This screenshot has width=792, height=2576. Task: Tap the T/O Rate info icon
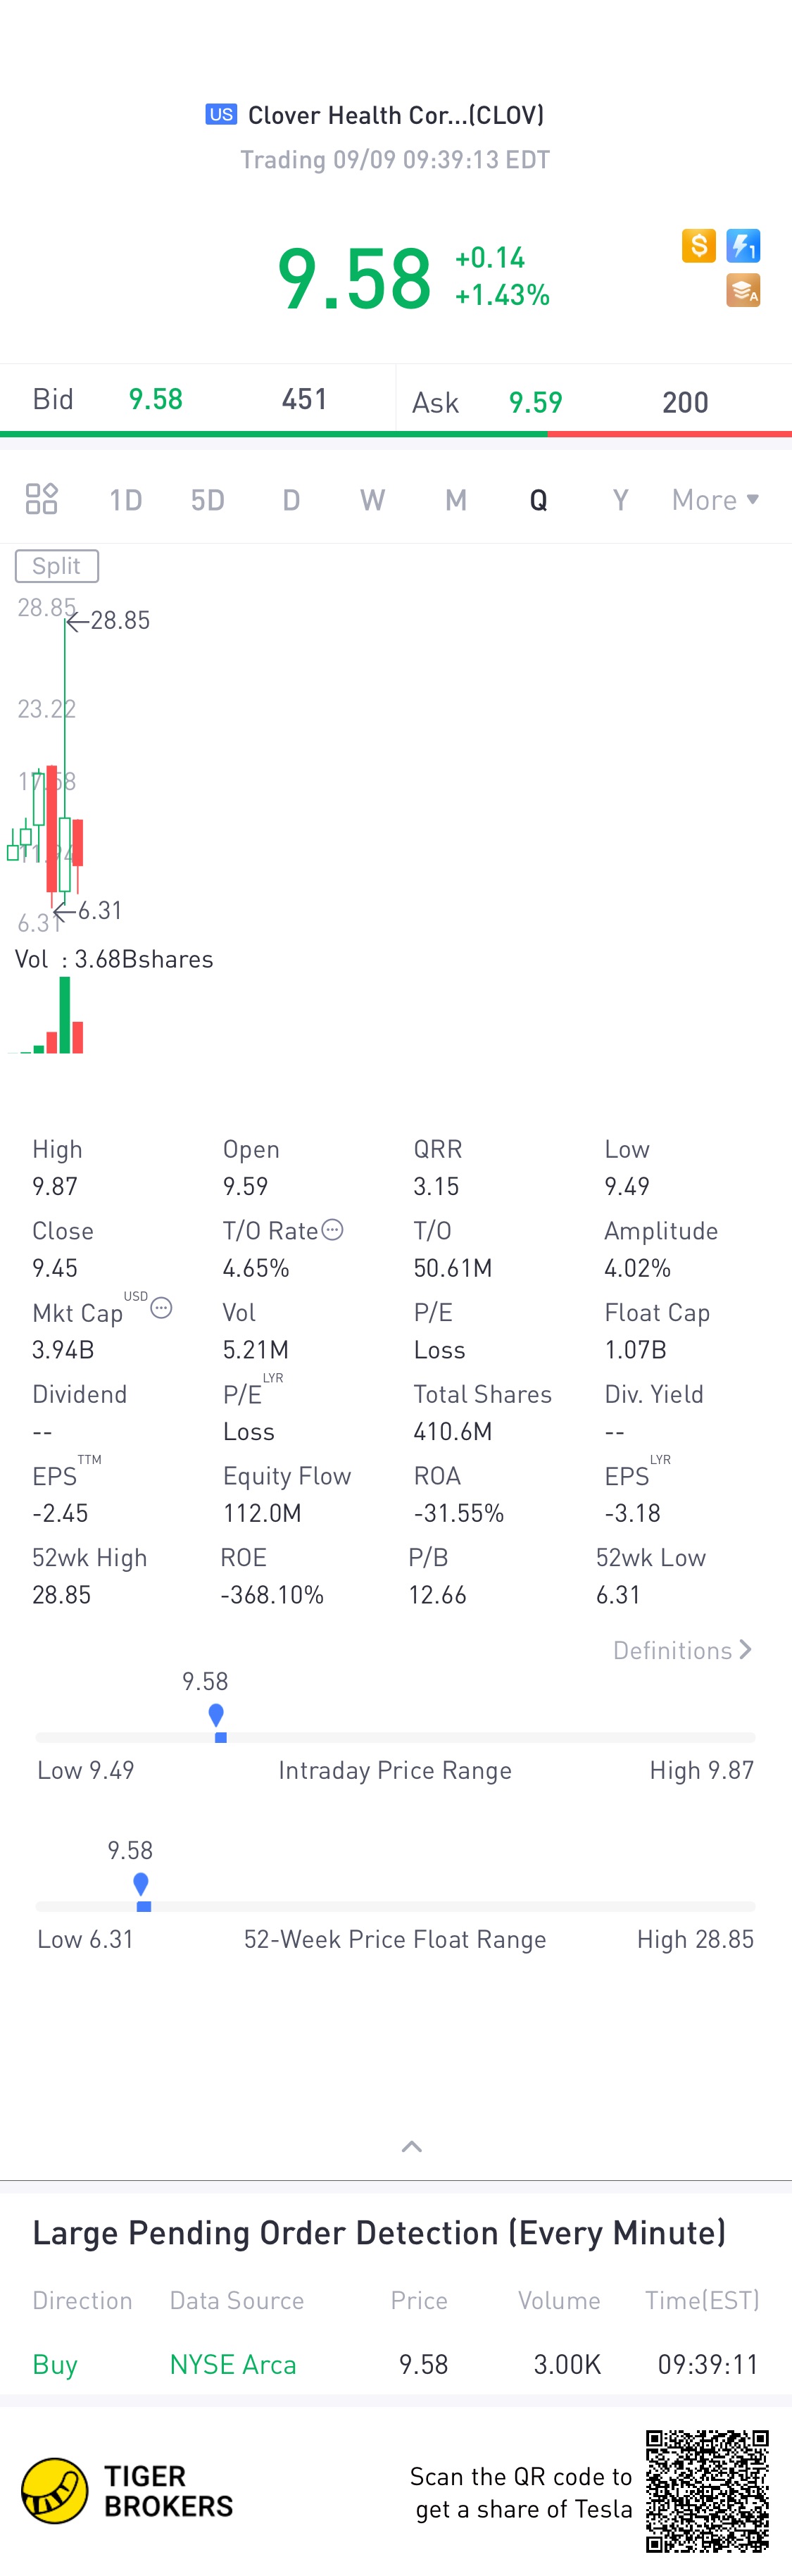coord(333,1229)
